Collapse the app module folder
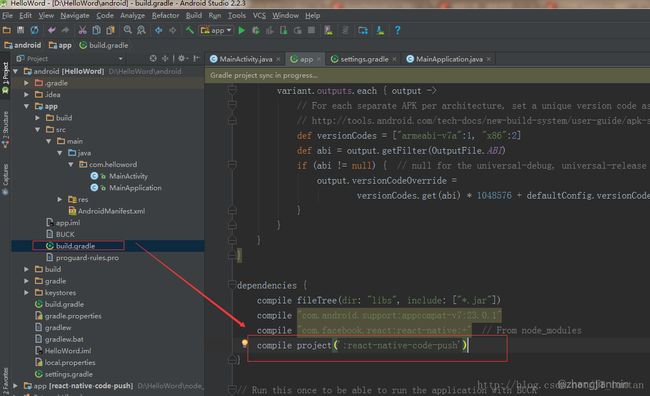650x396 pixels. pyautogui.click(x=27, y=106)
